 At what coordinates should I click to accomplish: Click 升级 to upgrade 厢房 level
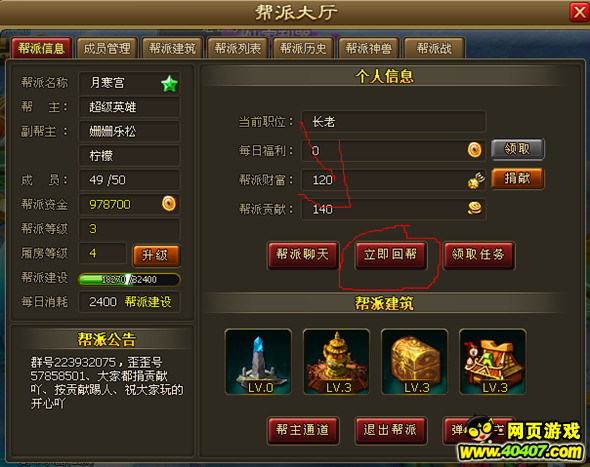[x=157, y=256]
